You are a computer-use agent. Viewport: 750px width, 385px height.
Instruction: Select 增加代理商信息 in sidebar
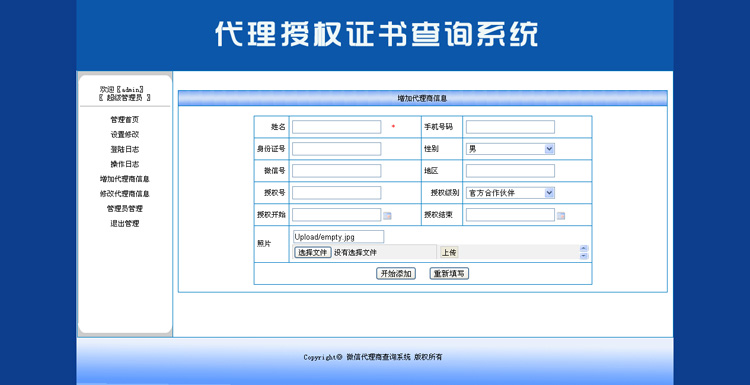click(124, 179)
